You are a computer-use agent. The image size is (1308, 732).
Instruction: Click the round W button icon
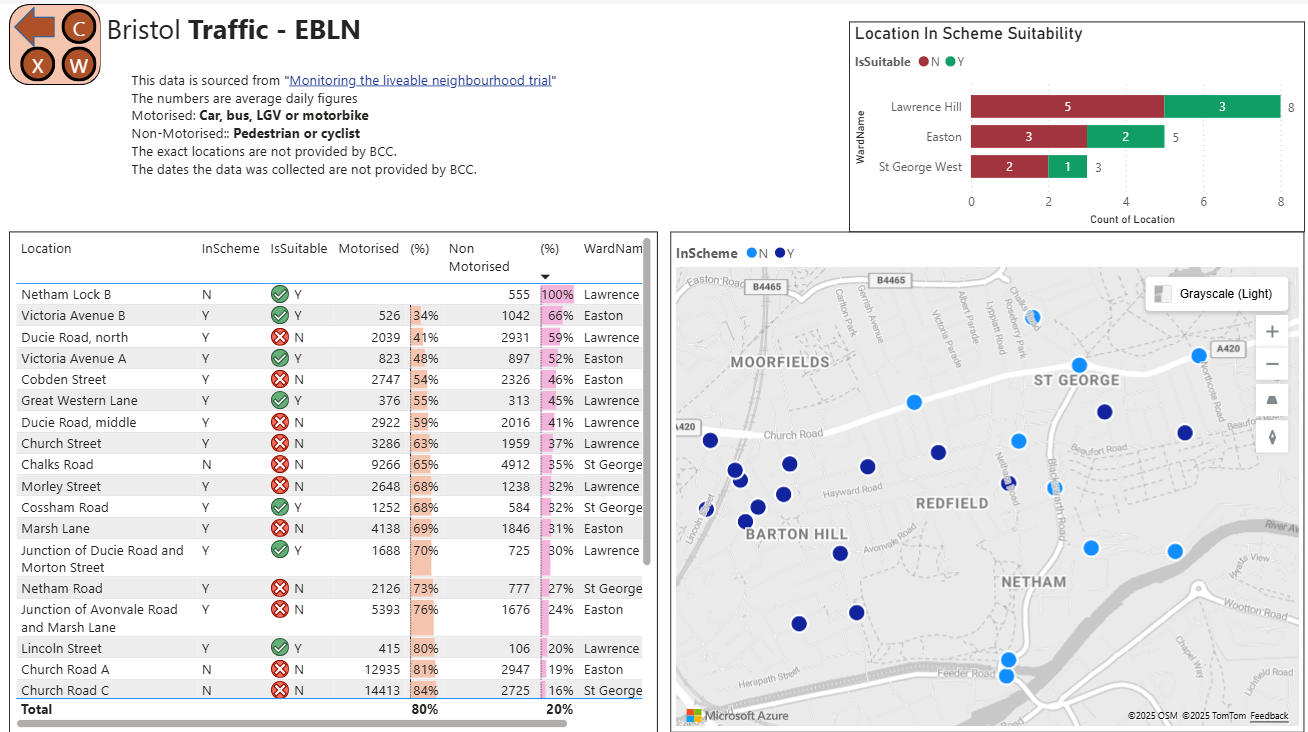79,66
